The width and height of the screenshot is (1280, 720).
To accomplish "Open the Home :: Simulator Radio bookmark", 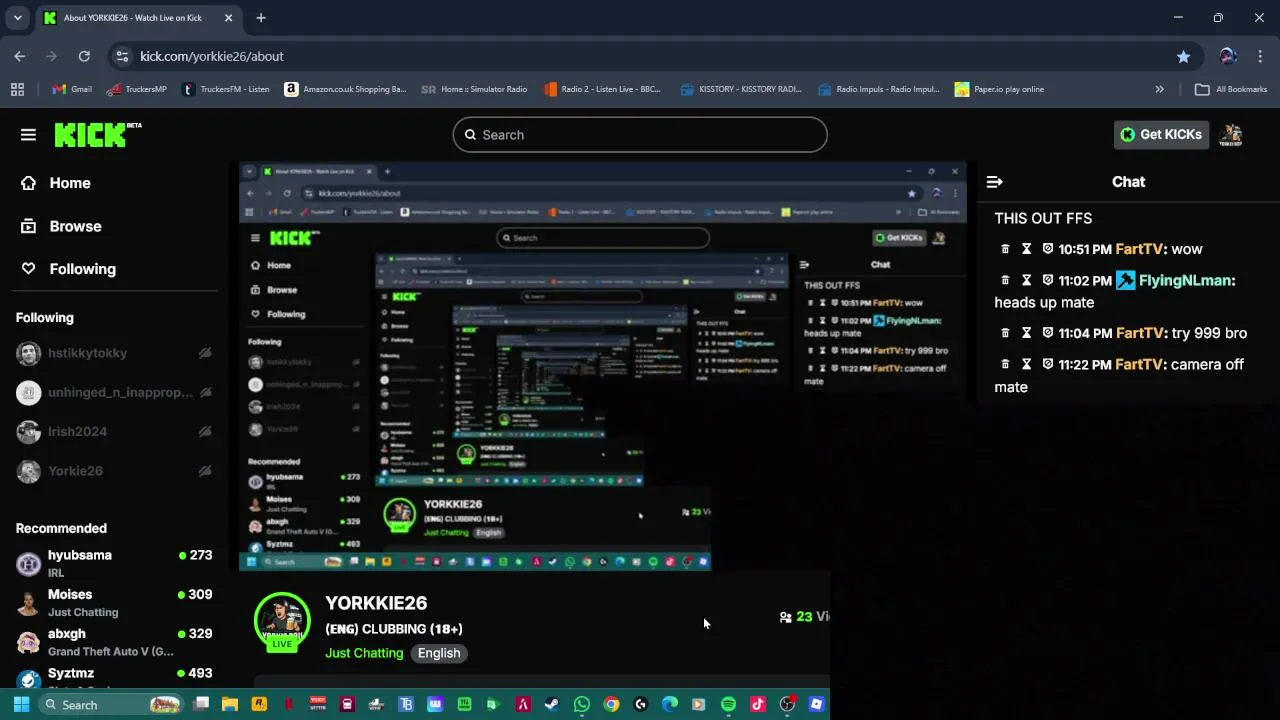I will 475,89.
